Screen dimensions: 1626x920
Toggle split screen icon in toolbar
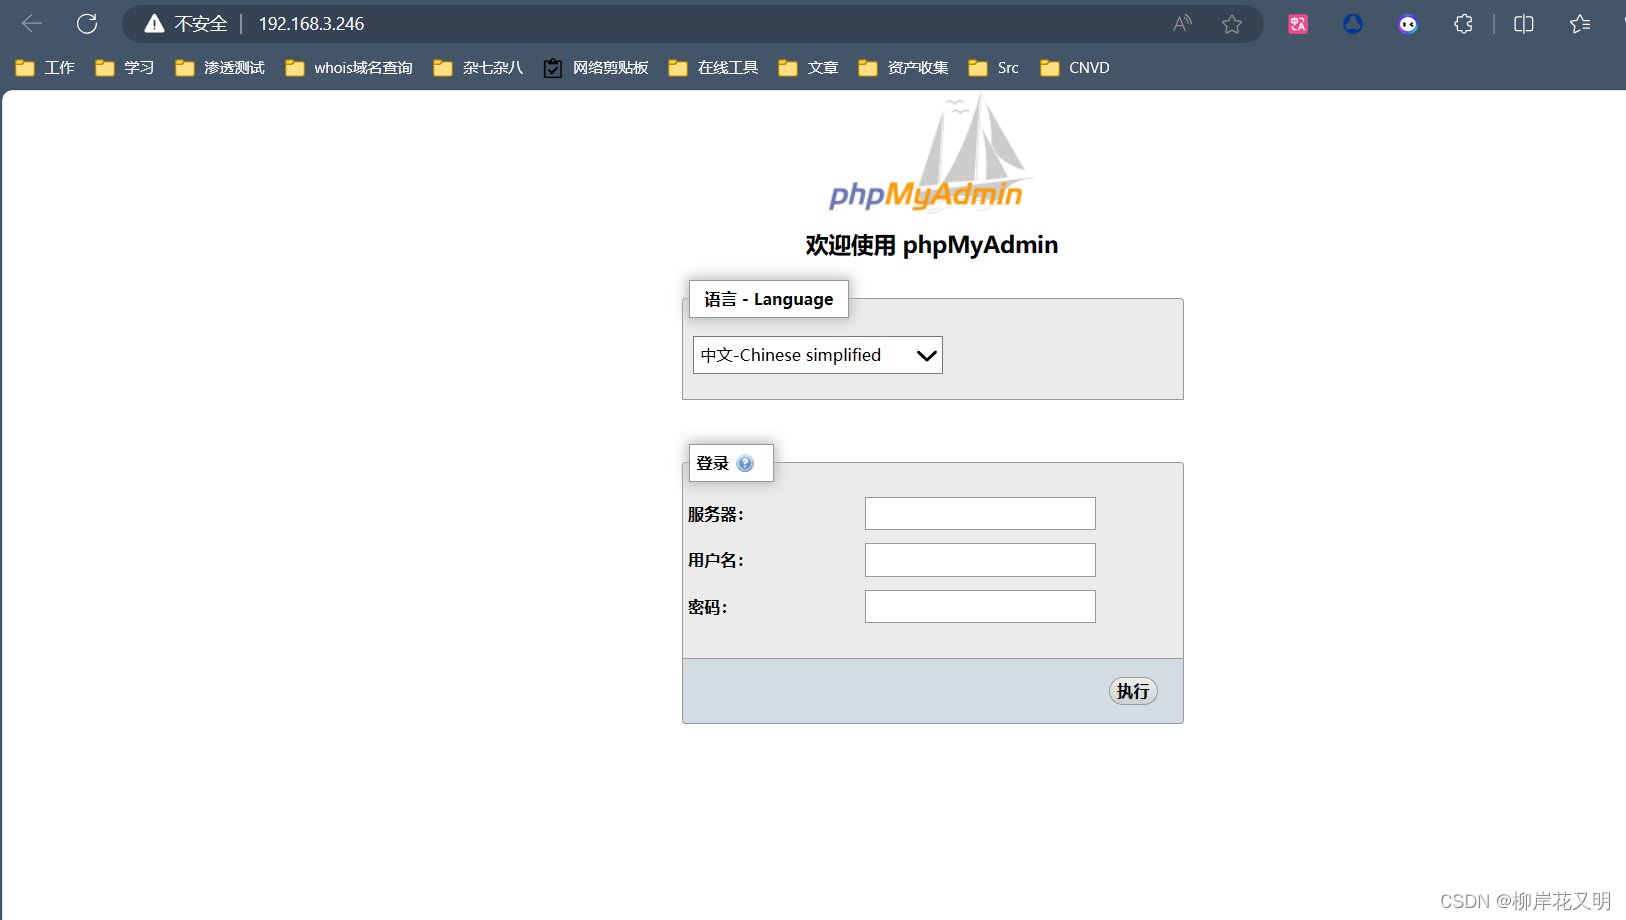click(x=1524, y=24)
